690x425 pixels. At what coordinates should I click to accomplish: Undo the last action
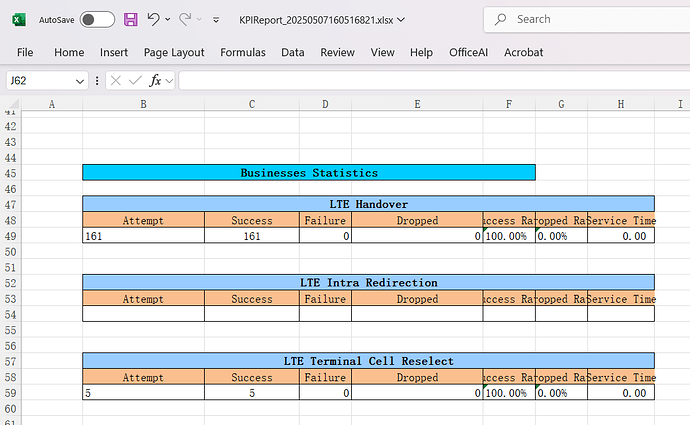click(x=153, y=19)
